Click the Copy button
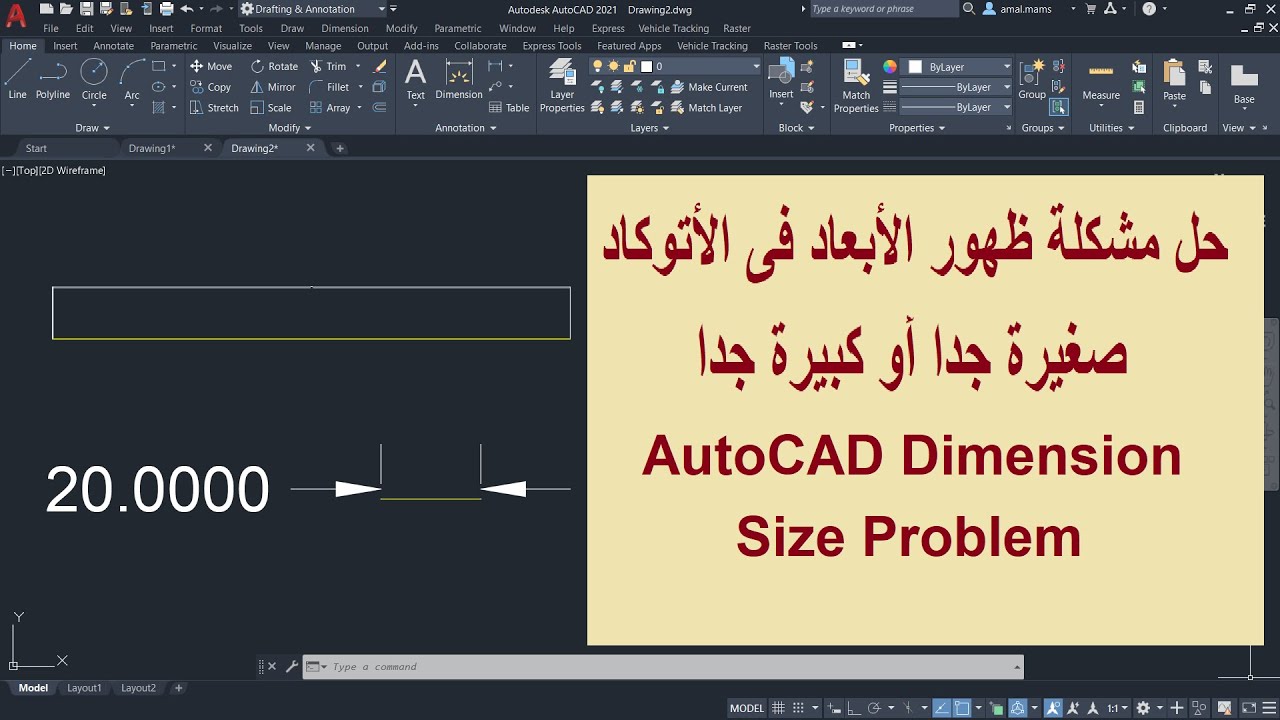The height and width of the screenshot is (720, 1280). pyautogui.click(x=211, y=87)
